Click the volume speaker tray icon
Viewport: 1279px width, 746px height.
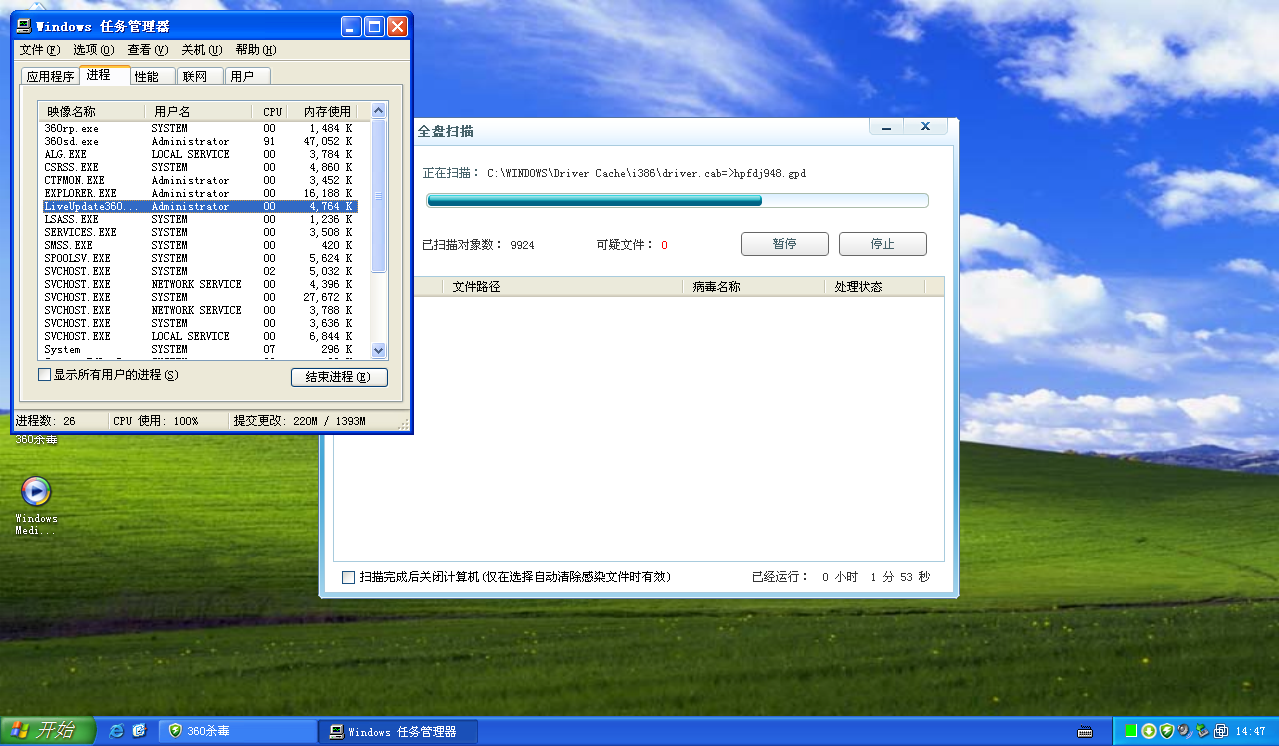point(1184,731)
